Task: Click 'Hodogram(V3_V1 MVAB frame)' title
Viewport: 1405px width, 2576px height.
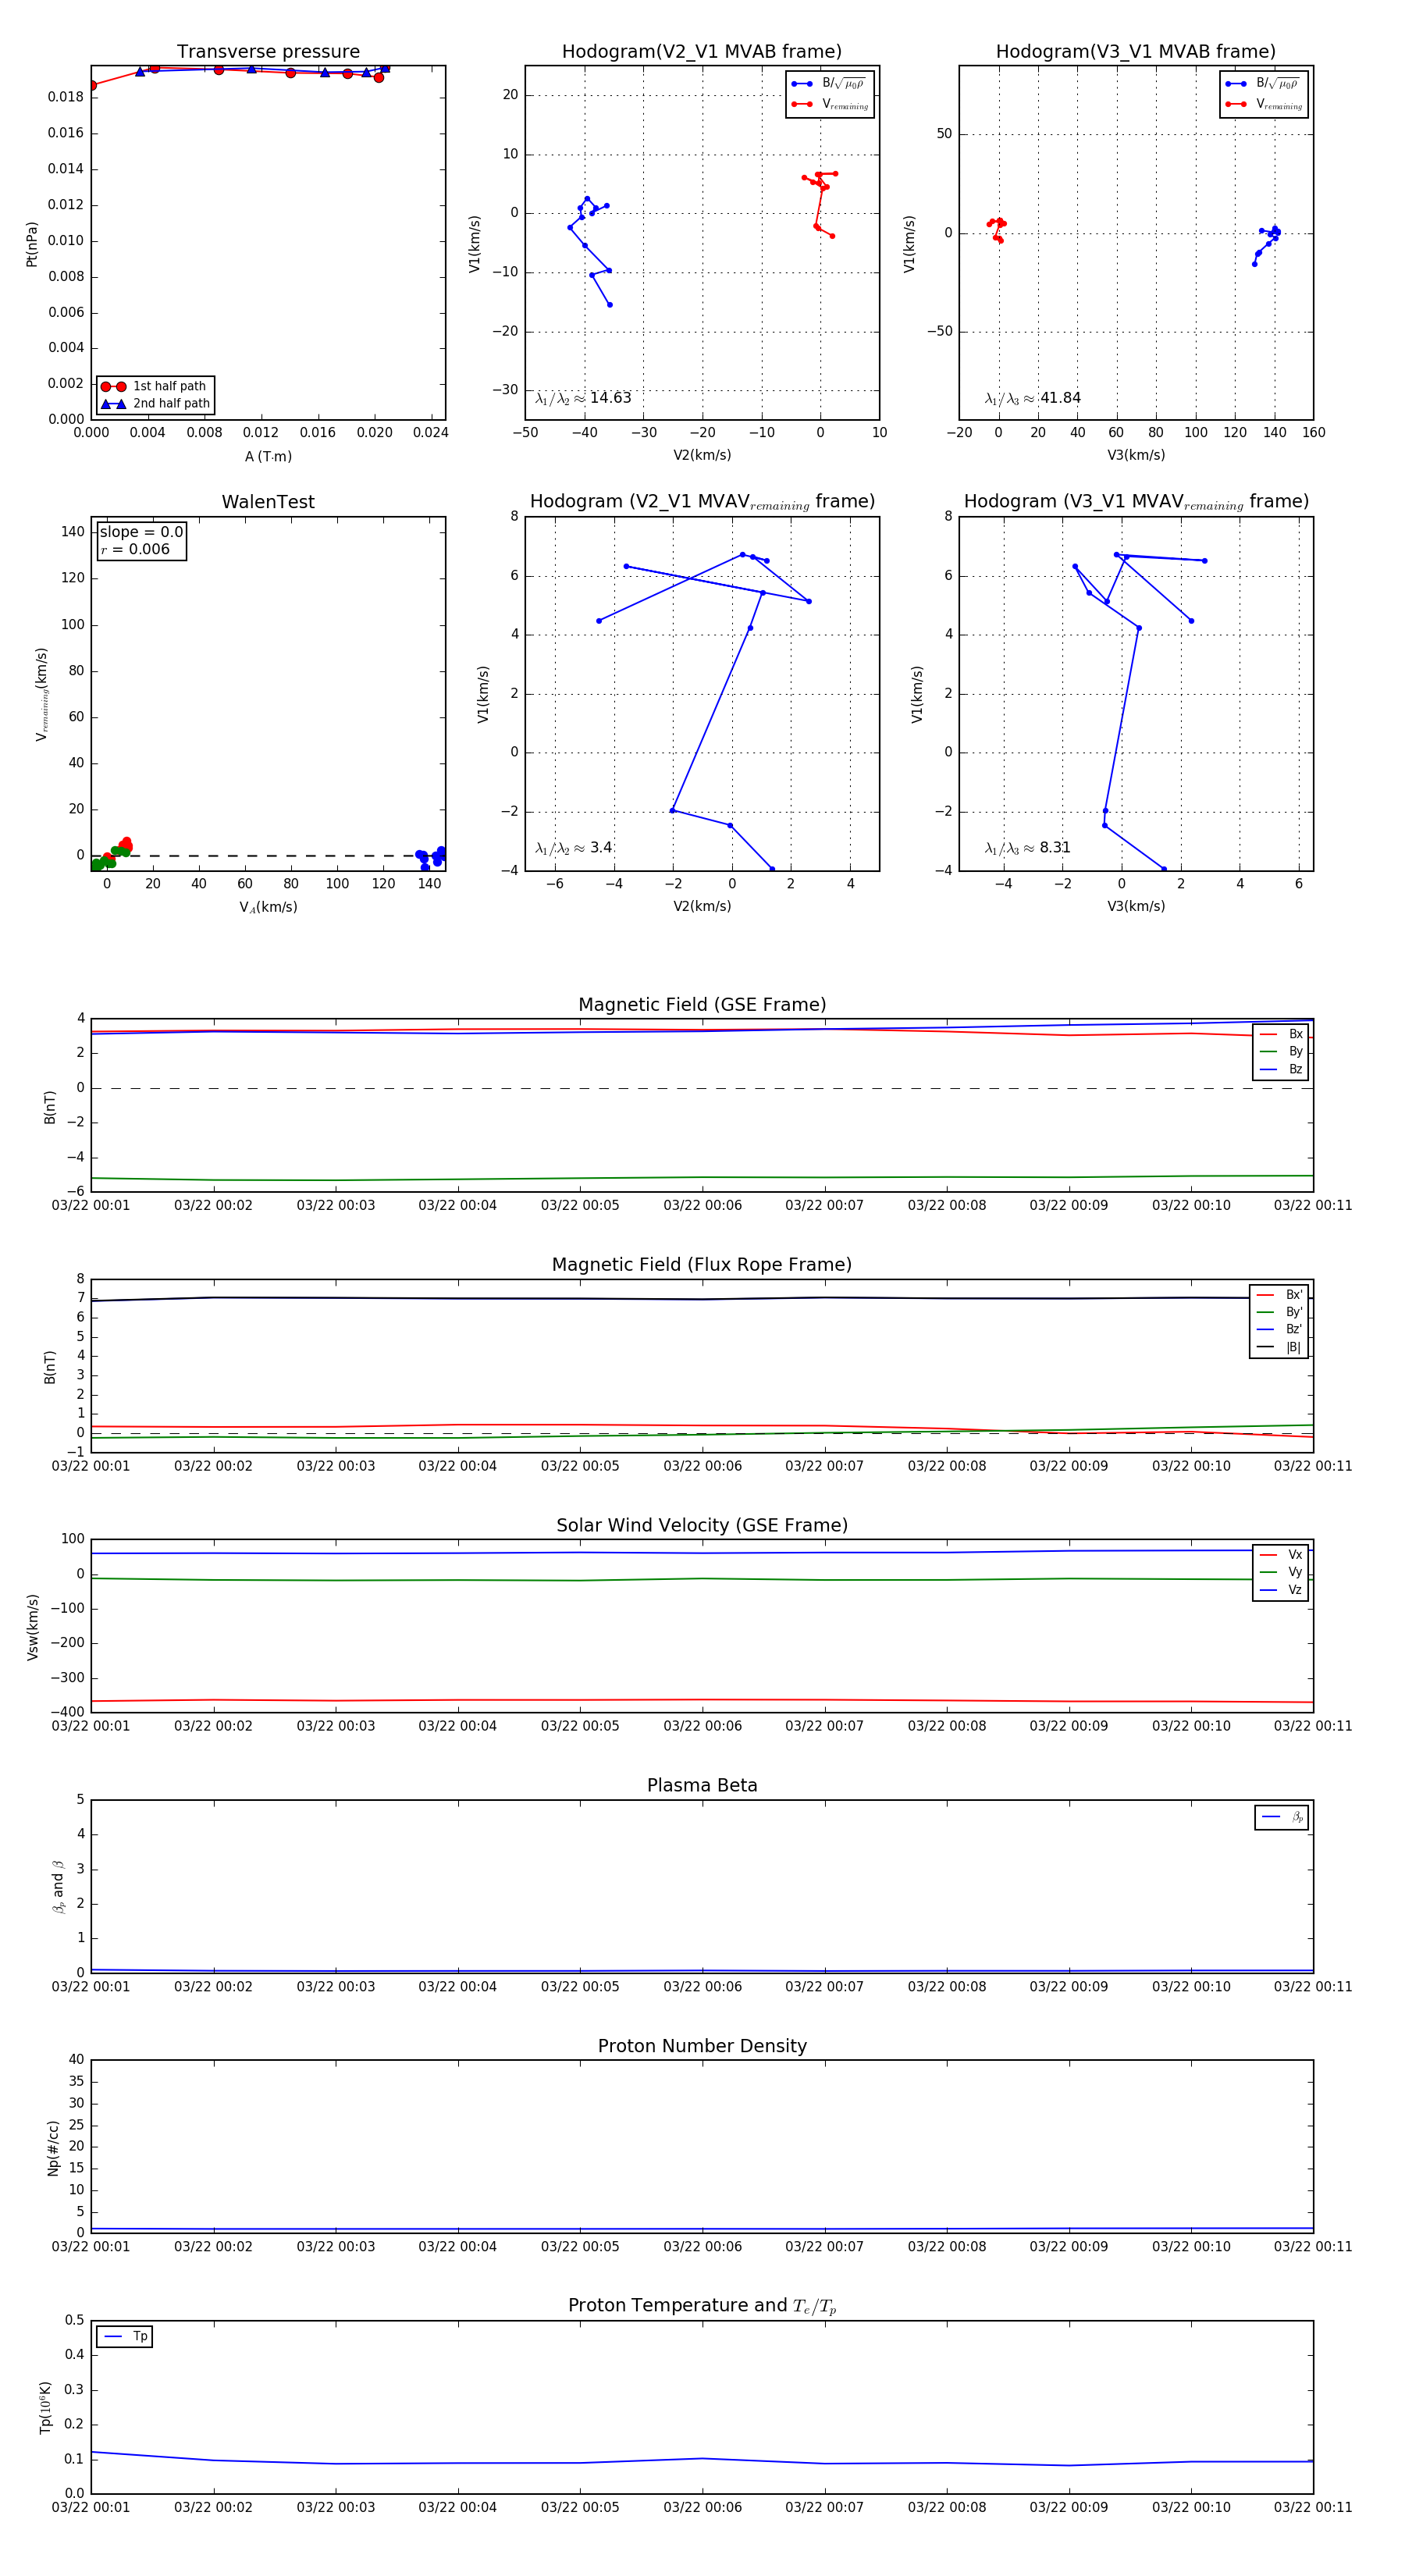Action: point(1136,52)
